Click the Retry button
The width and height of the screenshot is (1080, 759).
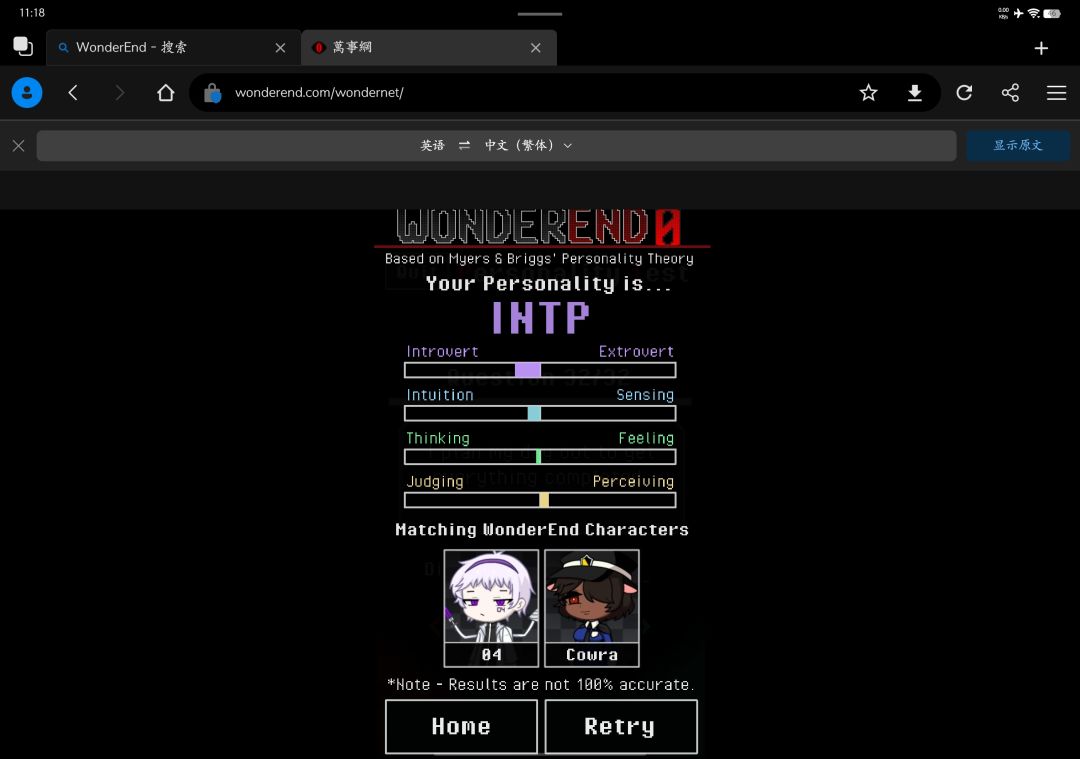click(621, 727)
